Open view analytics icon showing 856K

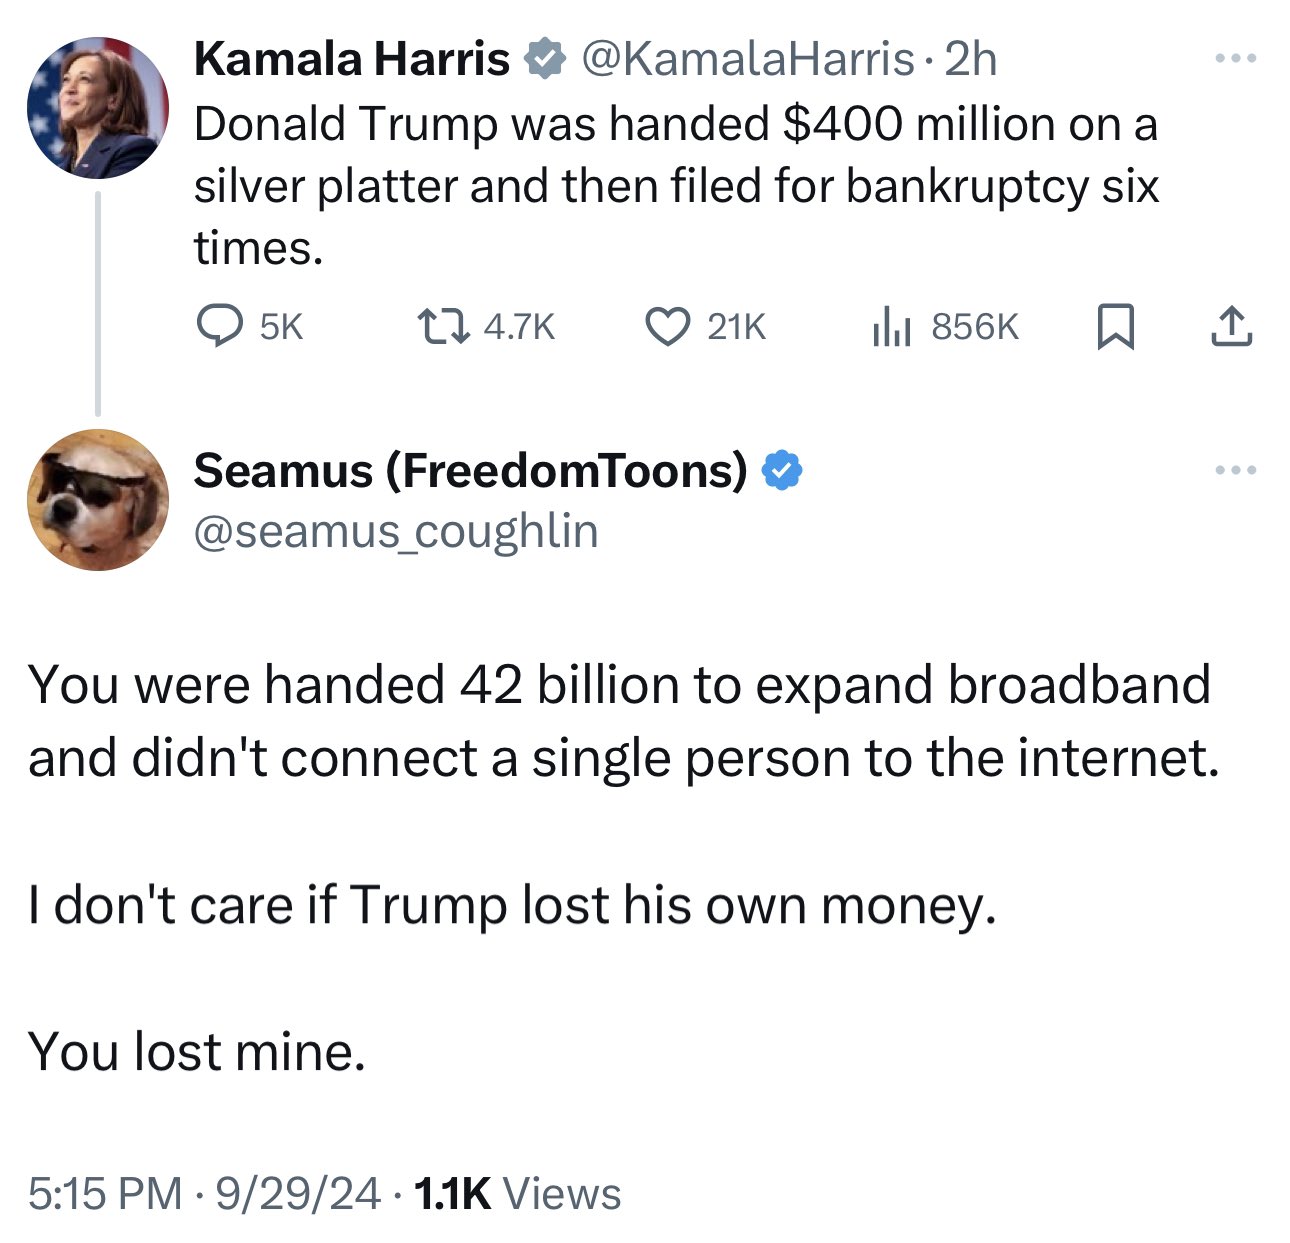[891, 326]
